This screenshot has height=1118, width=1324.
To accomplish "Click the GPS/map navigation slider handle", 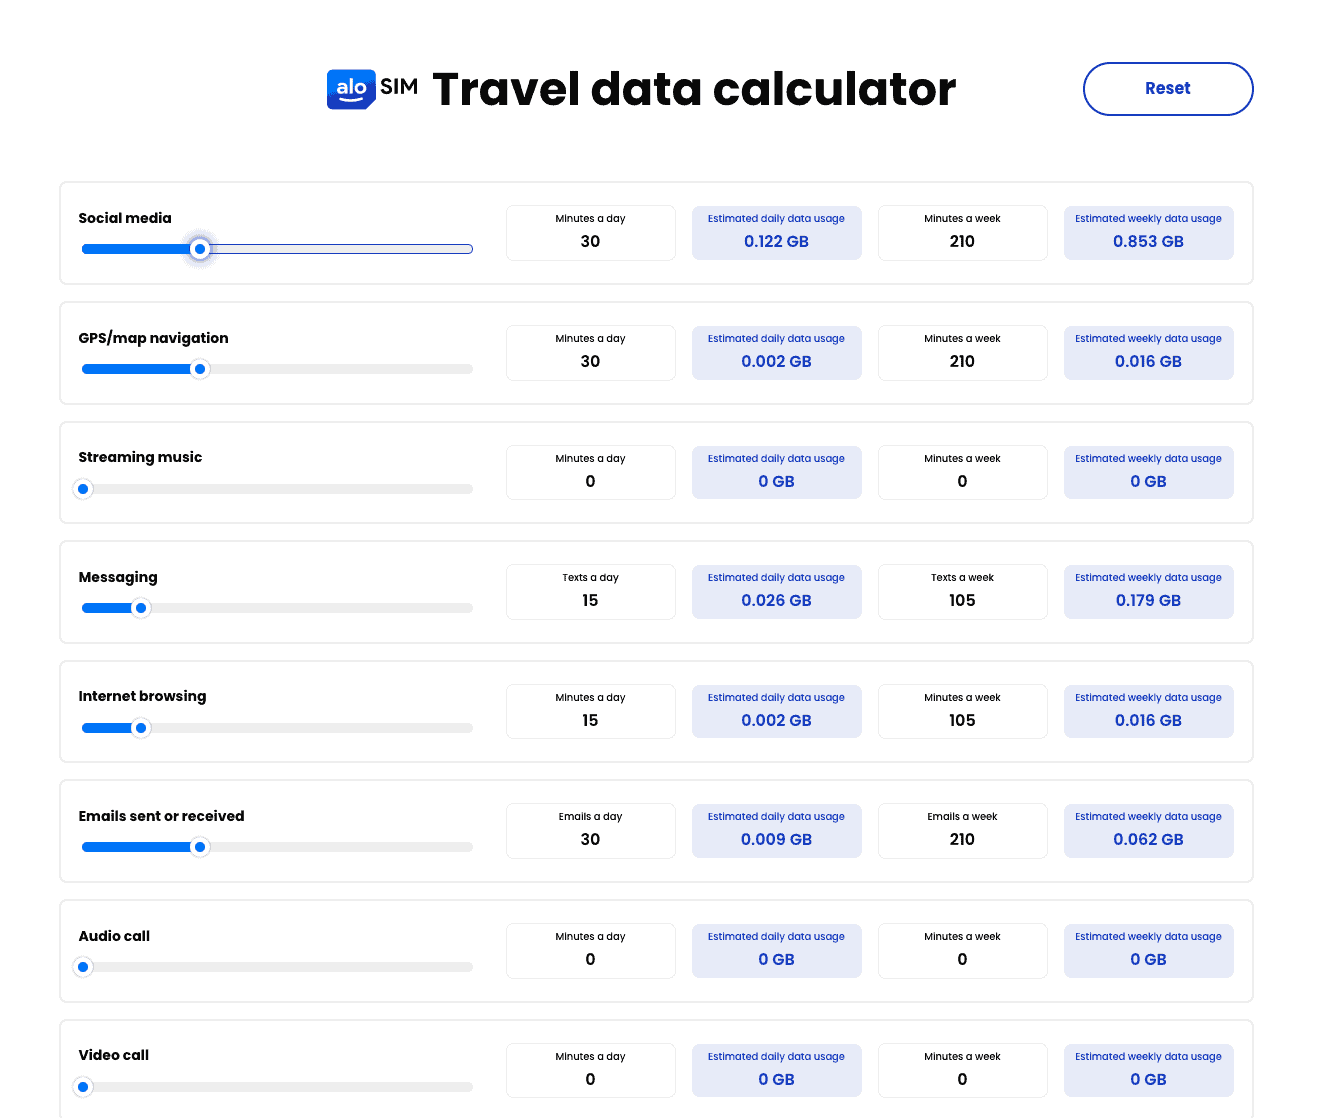I will [x=200, y=369].
